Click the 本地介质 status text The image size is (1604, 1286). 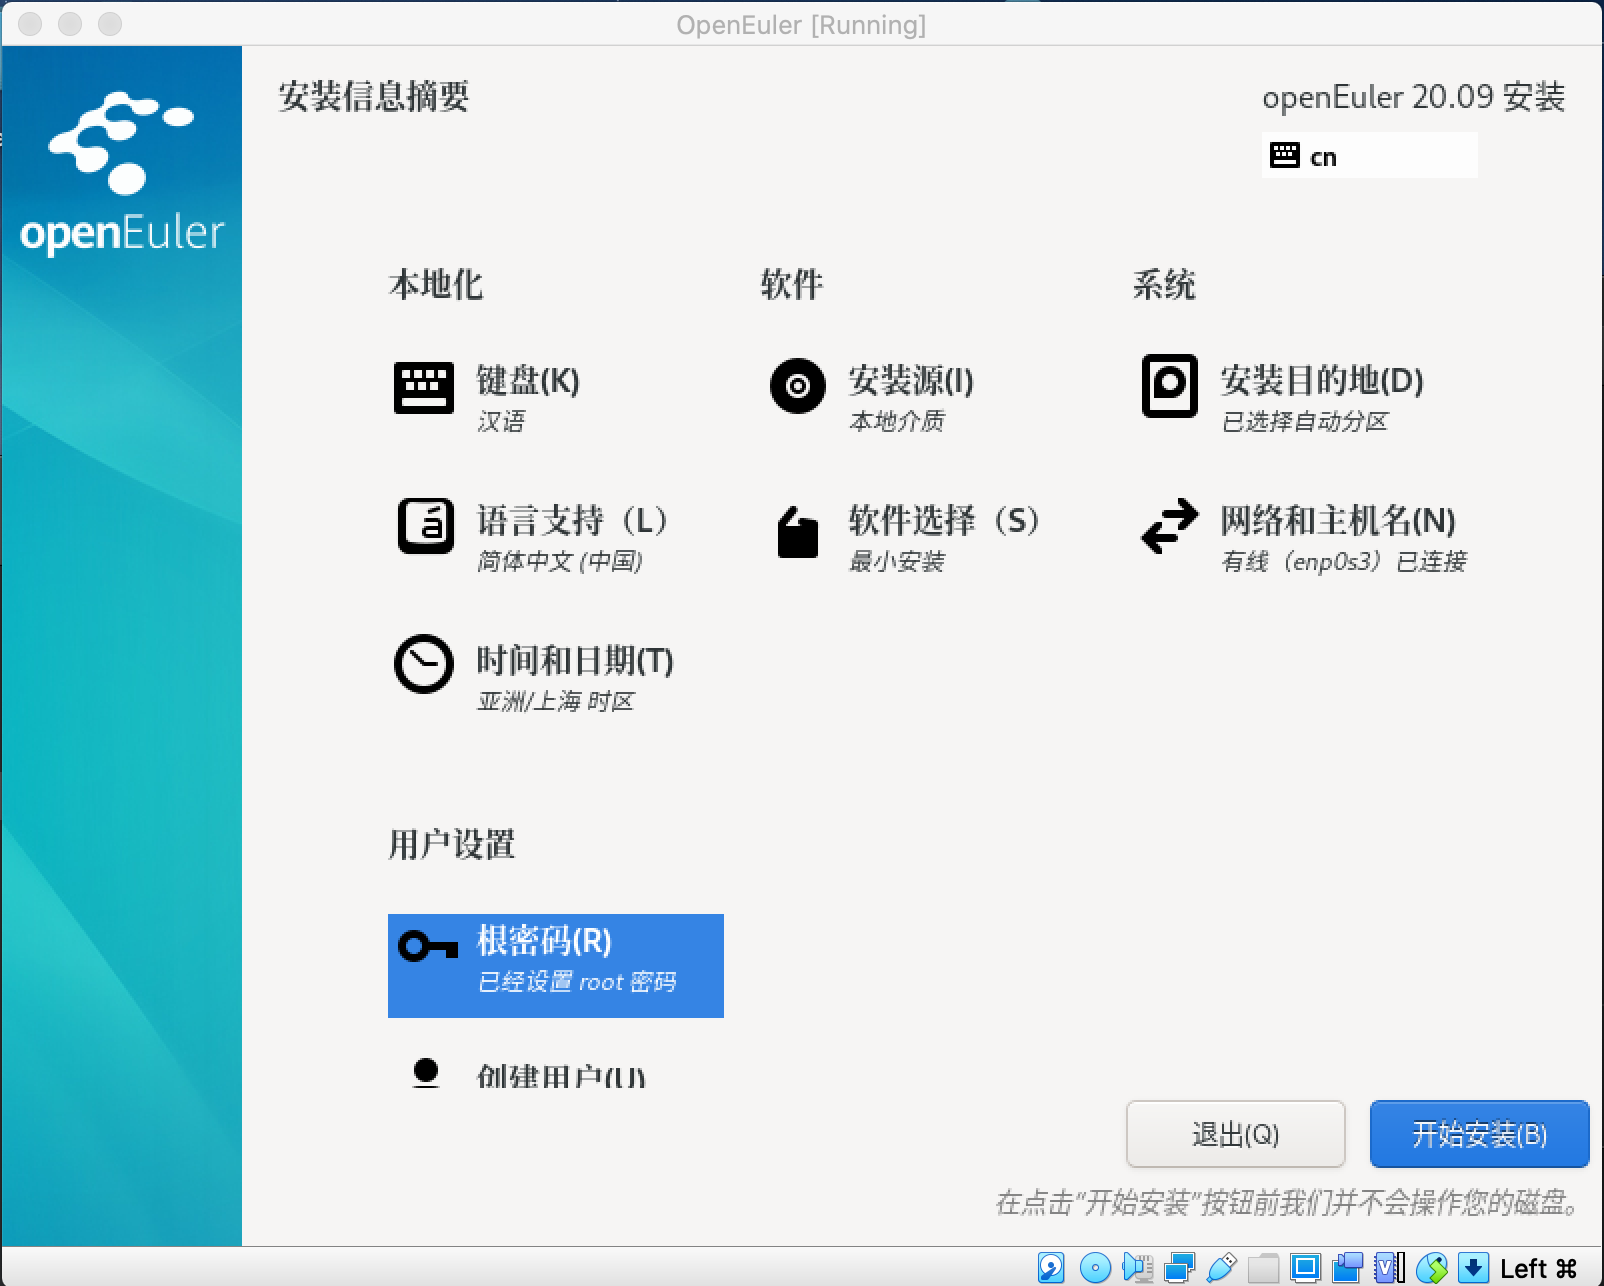coord(897,422)
